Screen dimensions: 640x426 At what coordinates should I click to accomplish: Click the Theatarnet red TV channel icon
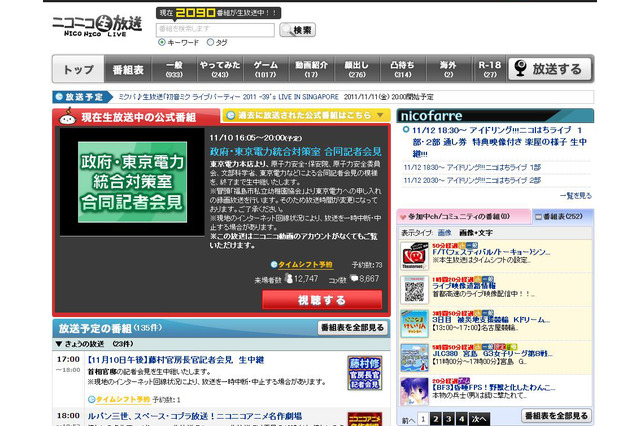(x=414, y=256)
